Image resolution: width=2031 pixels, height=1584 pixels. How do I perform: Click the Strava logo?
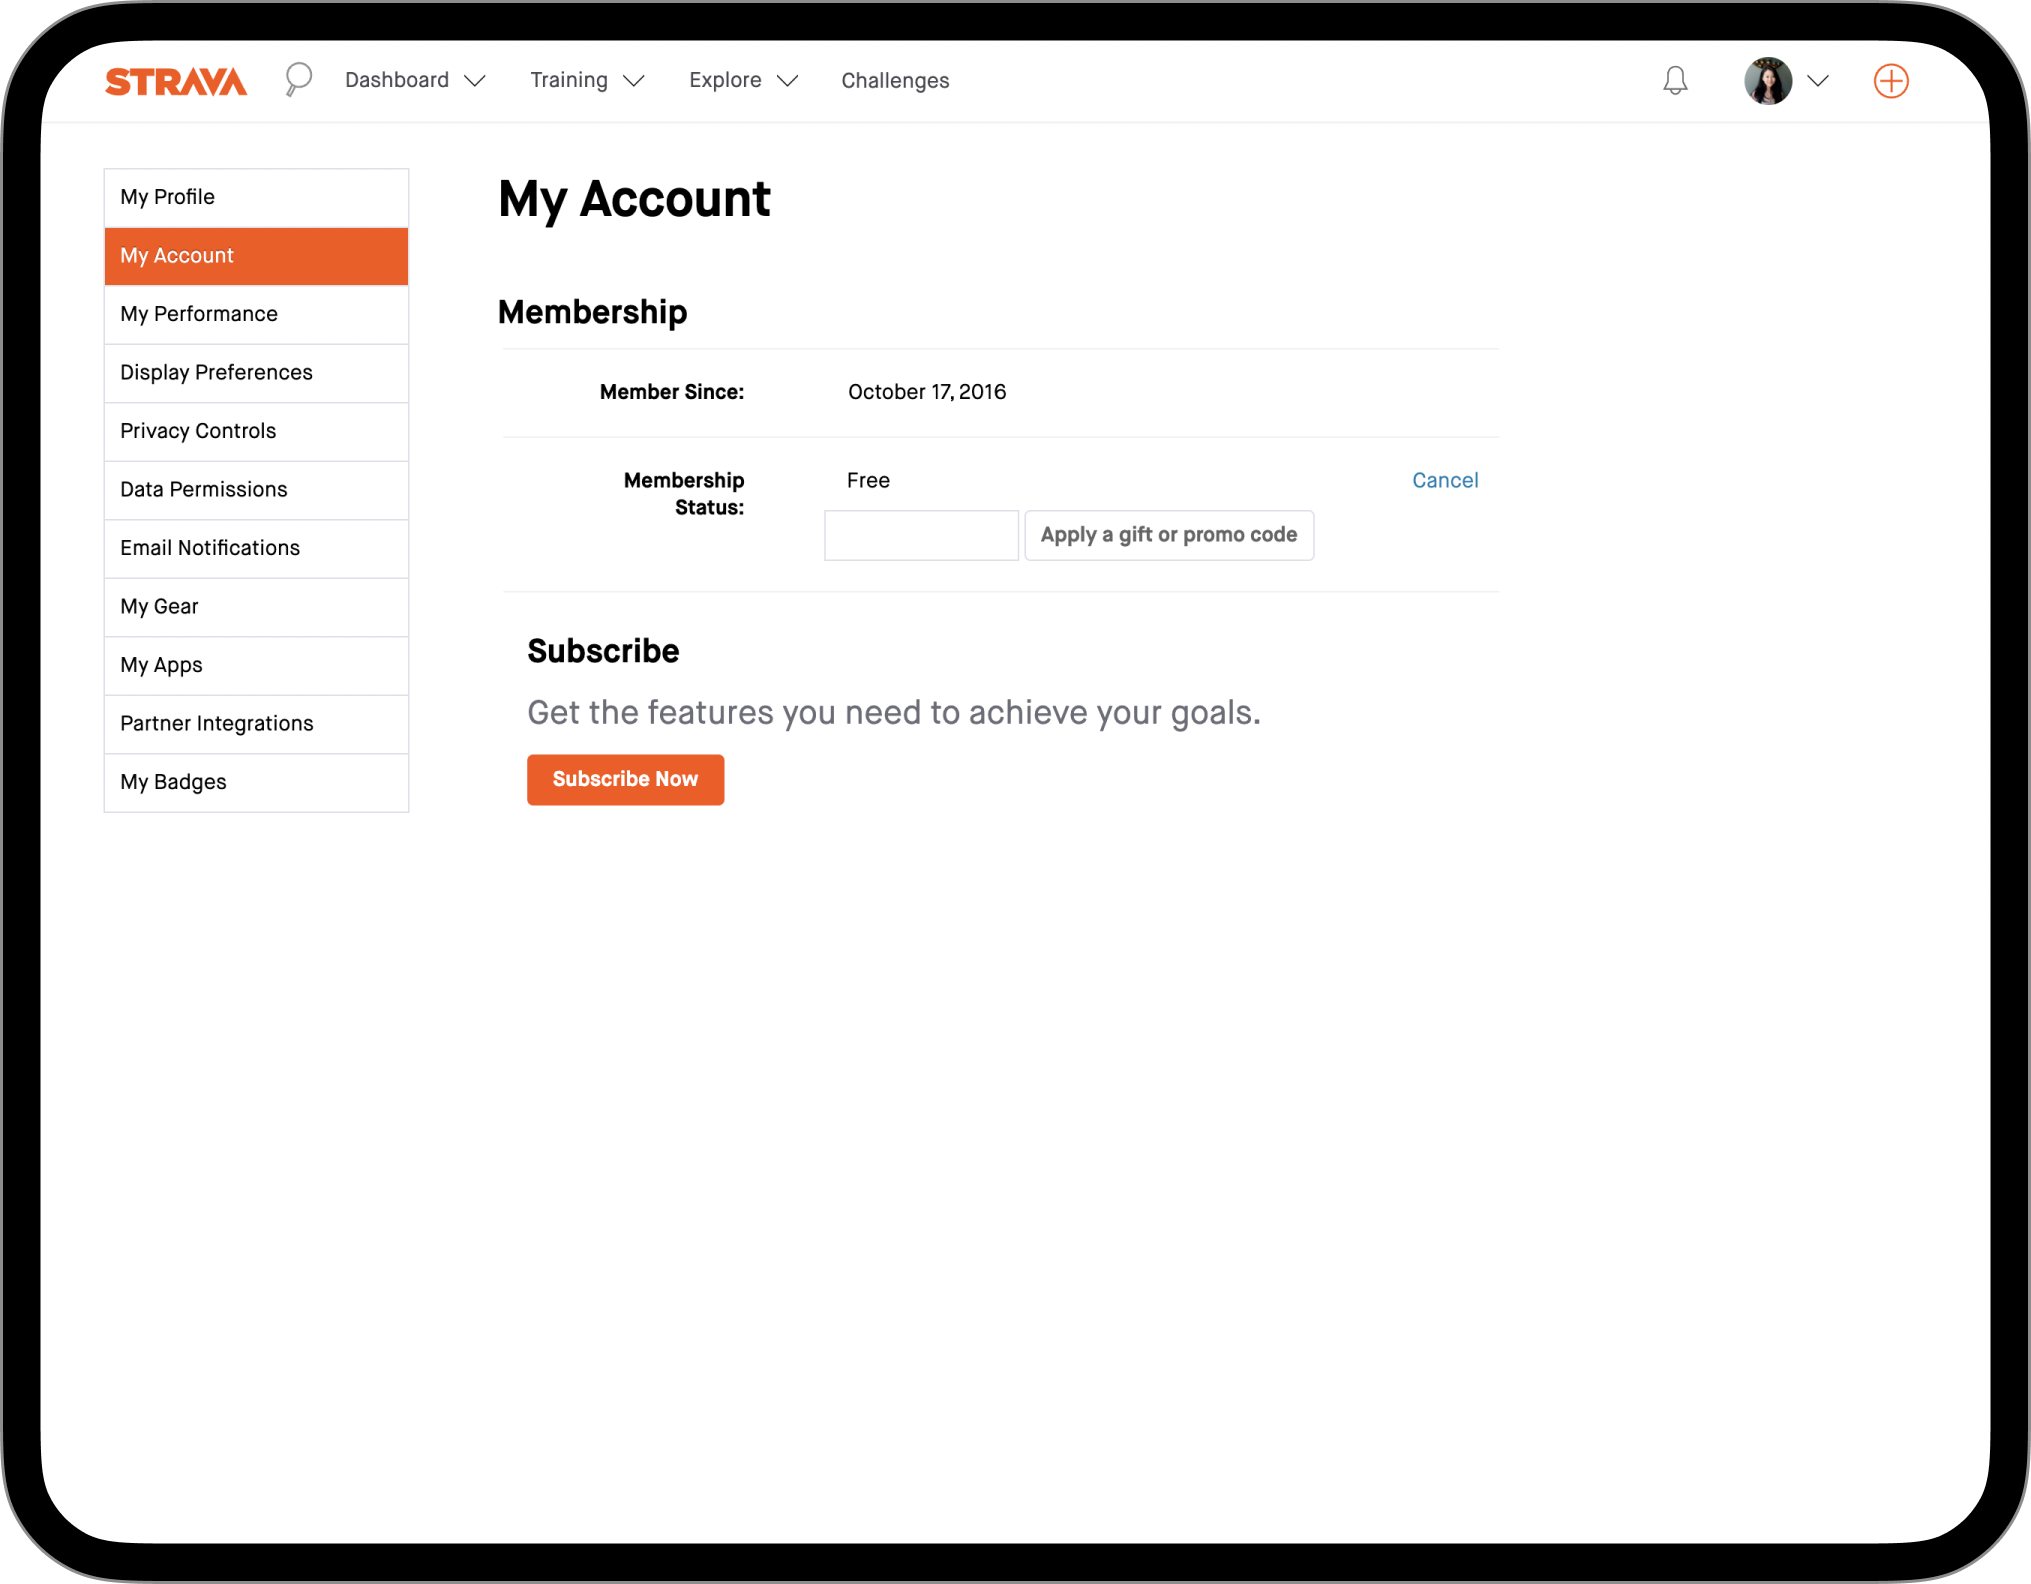(175, 83)
